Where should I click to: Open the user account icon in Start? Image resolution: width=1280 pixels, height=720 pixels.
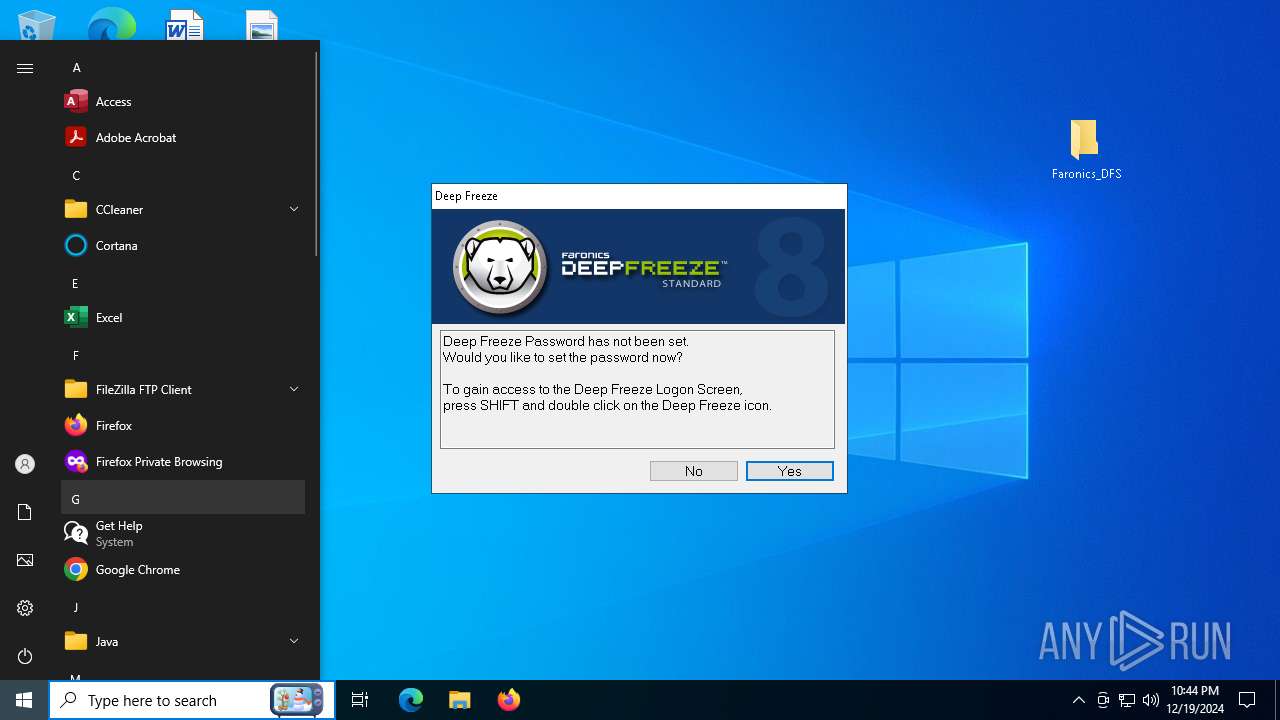pyautogui.click(x=25, y=464)
